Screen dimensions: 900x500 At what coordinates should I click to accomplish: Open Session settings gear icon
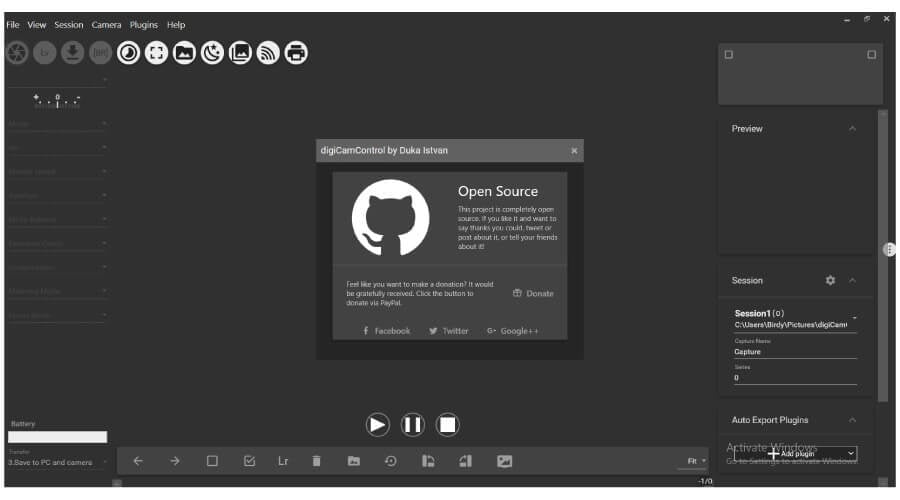(x=830, y=280)
